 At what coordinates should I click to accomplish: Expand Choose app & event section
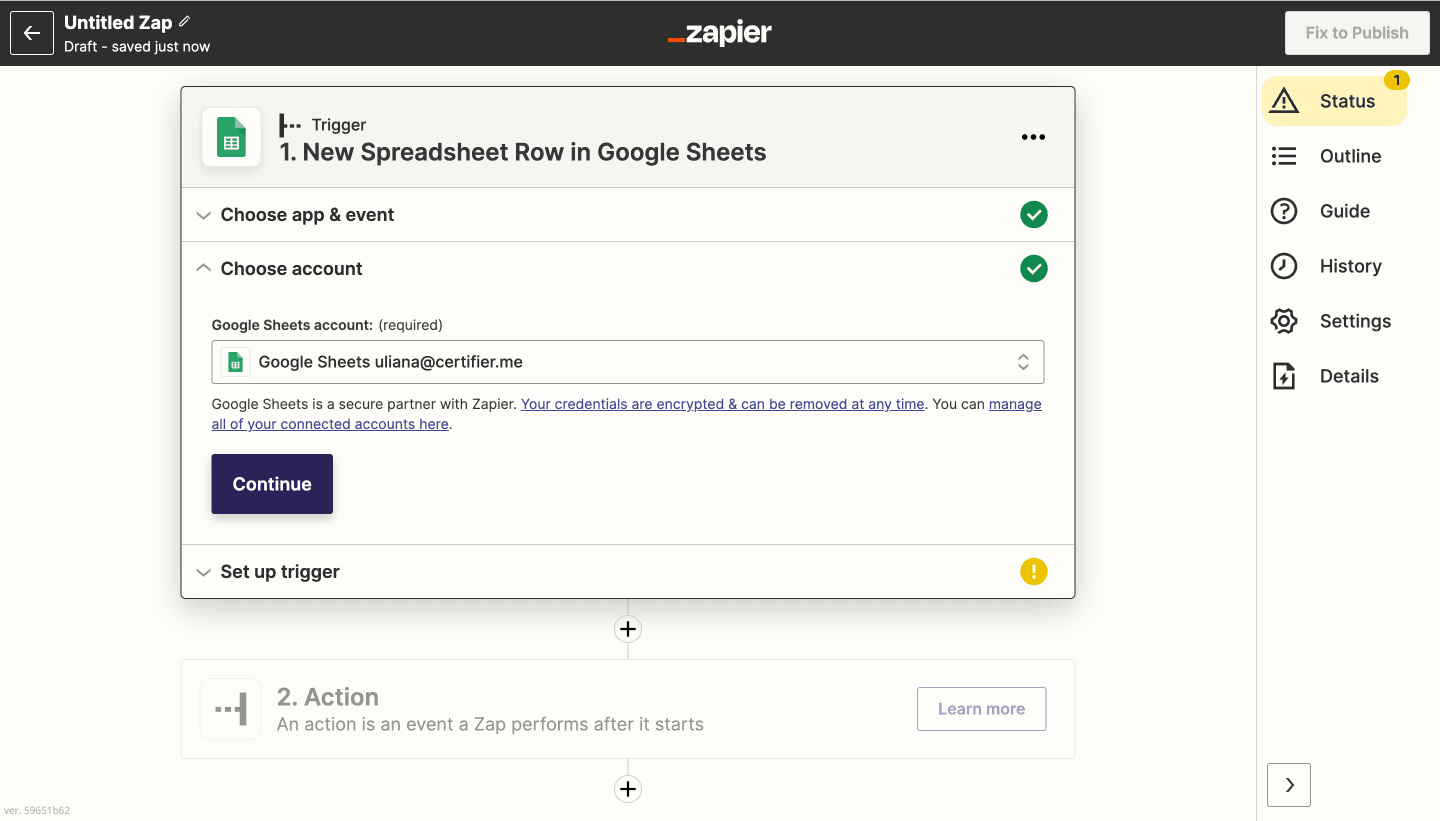tap(628, 215)
